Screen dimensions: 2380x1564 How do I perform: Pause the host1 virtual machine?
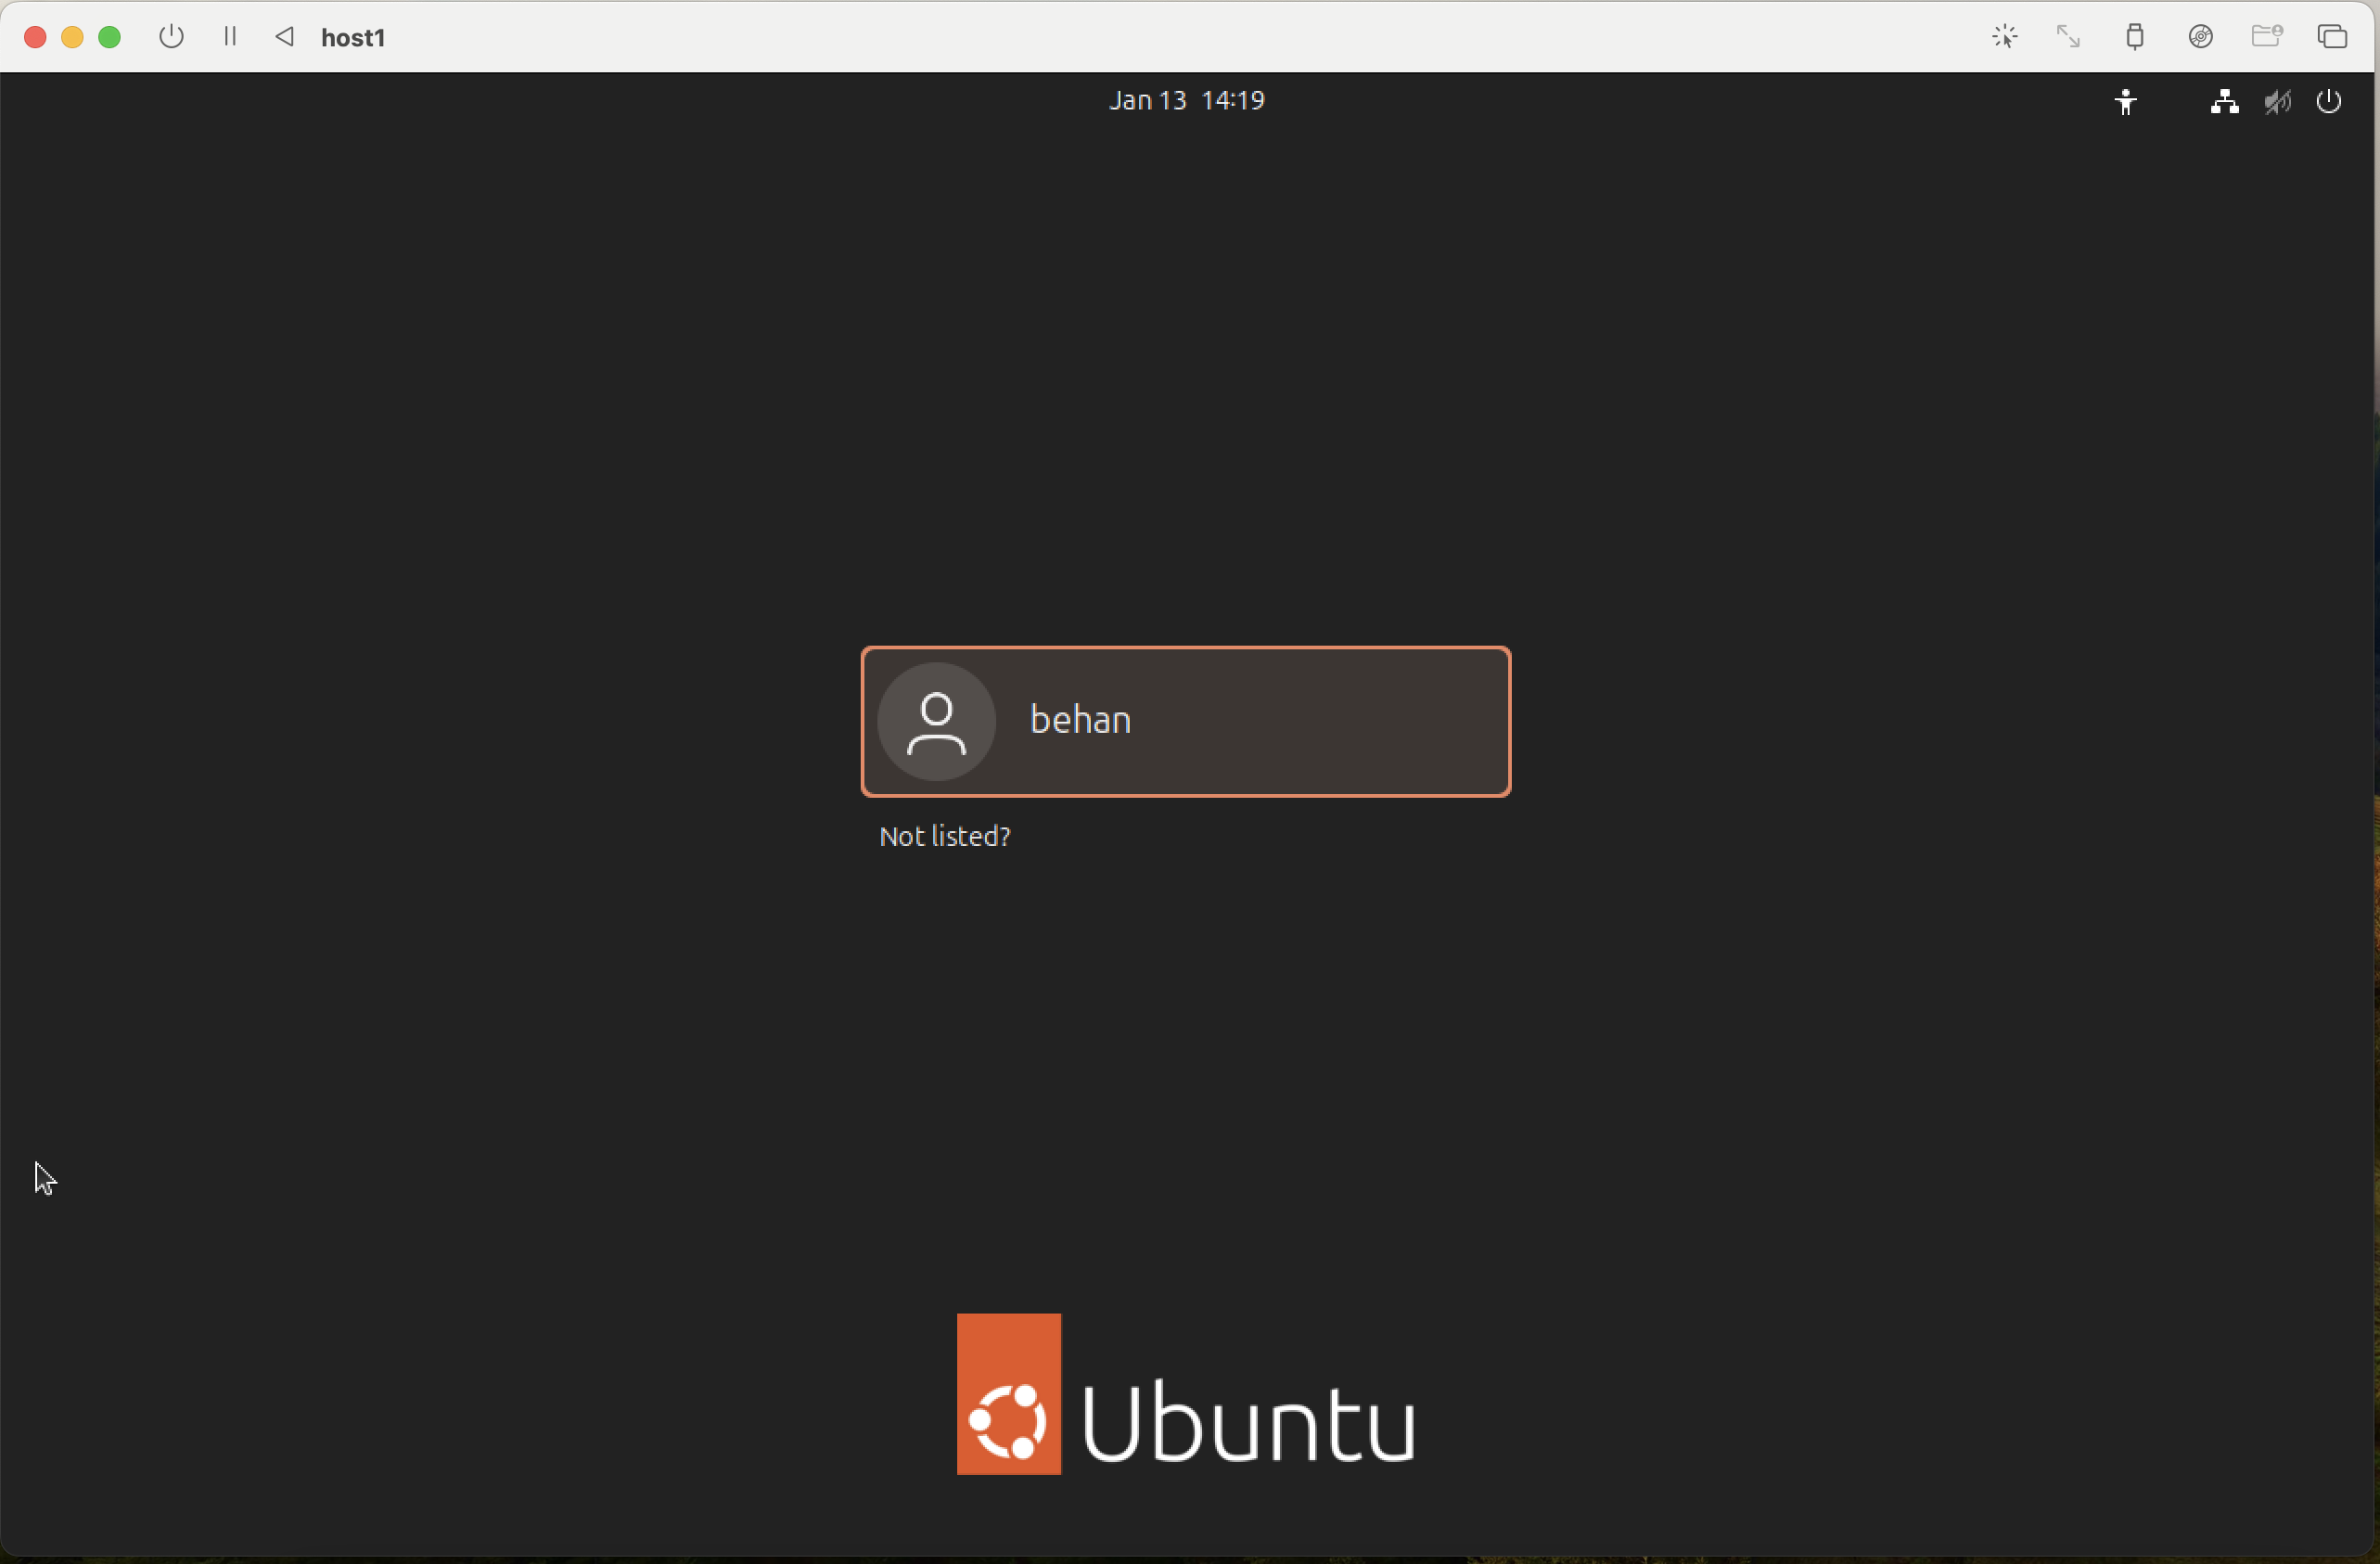pyautogui.click(x=230, y=37)
